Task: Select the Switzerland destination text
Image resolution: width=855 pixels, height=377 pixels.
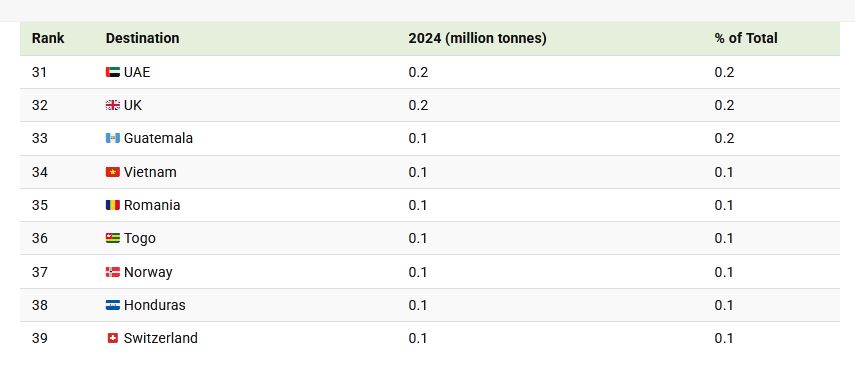Action: point(160,338)
